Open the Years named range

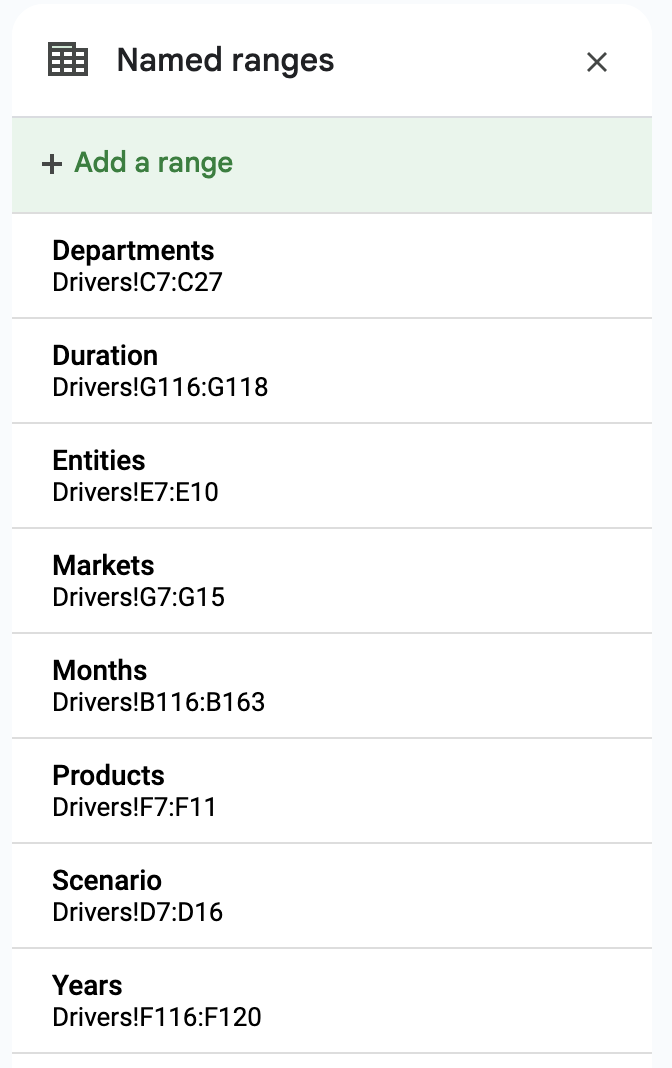pos(87,985)
